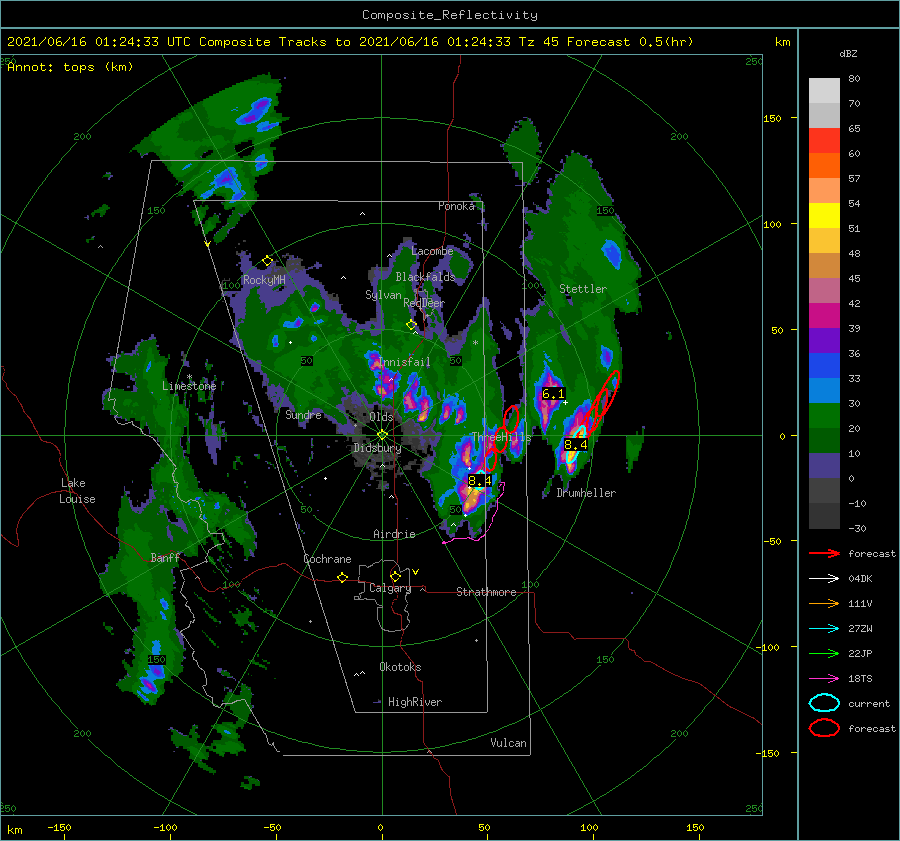Click the red forecast arrow legend icon

(x=824, y=553)
